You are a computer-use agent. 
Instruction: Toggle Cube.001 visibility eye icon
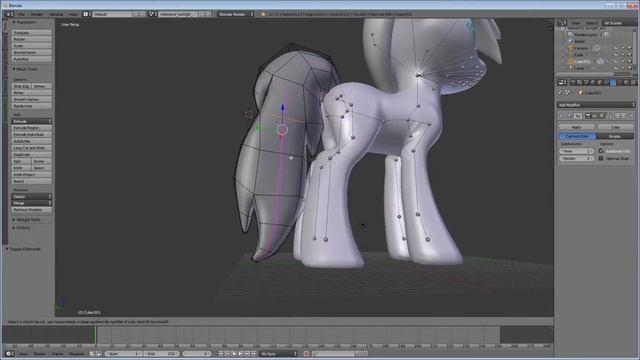[x=616, y=61]
